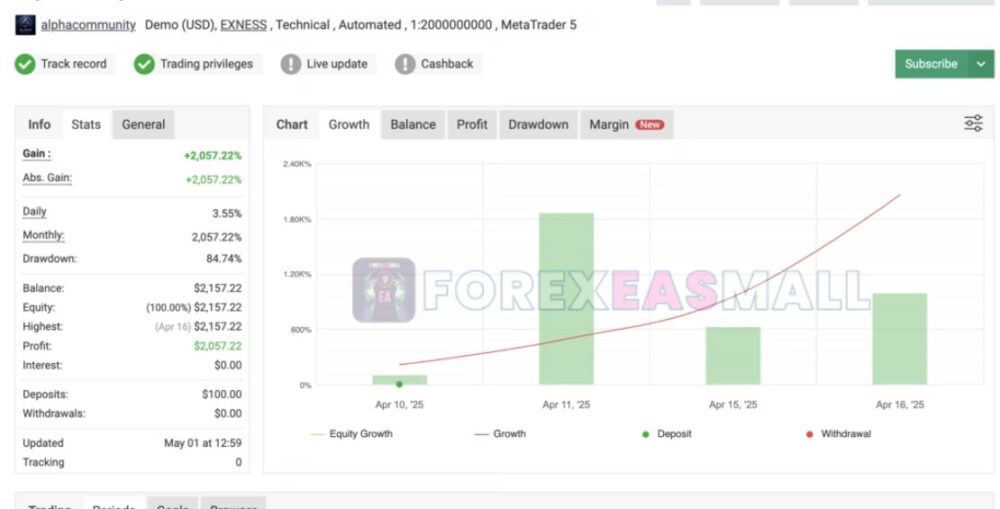Viewport: 1000px width, 509px height.
Task: Click the Profit $2,057.22 value
Action: coord(217,346)
